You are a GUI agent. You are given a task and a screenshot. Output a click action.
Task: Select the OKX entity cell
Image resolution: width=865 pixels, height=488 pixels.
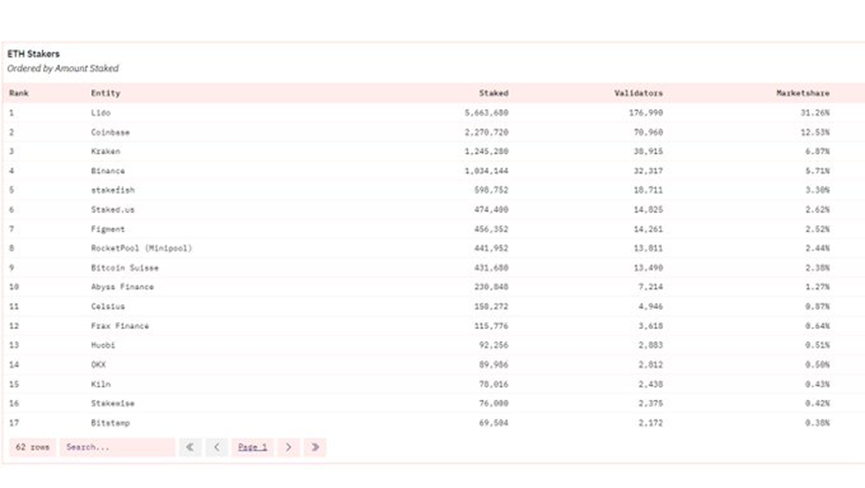pos(98,364)
